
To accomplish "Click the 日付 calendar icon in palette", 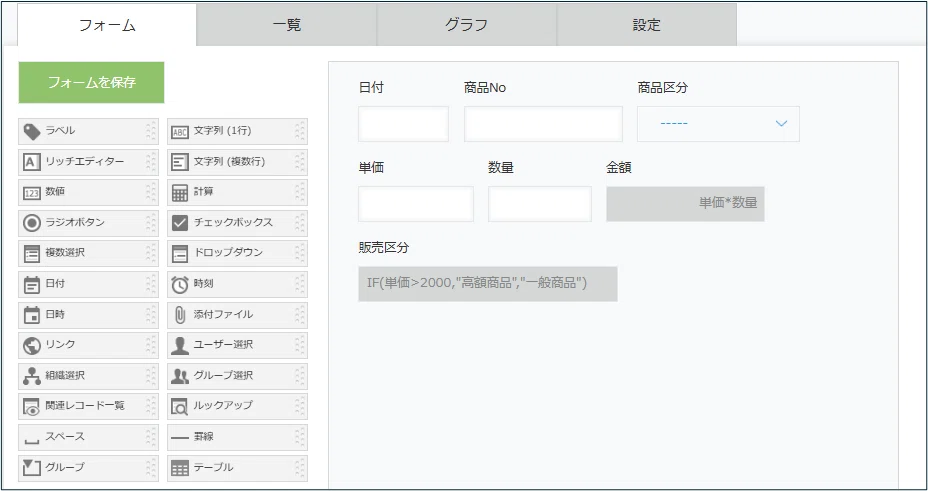I will (x=32, y=285).
